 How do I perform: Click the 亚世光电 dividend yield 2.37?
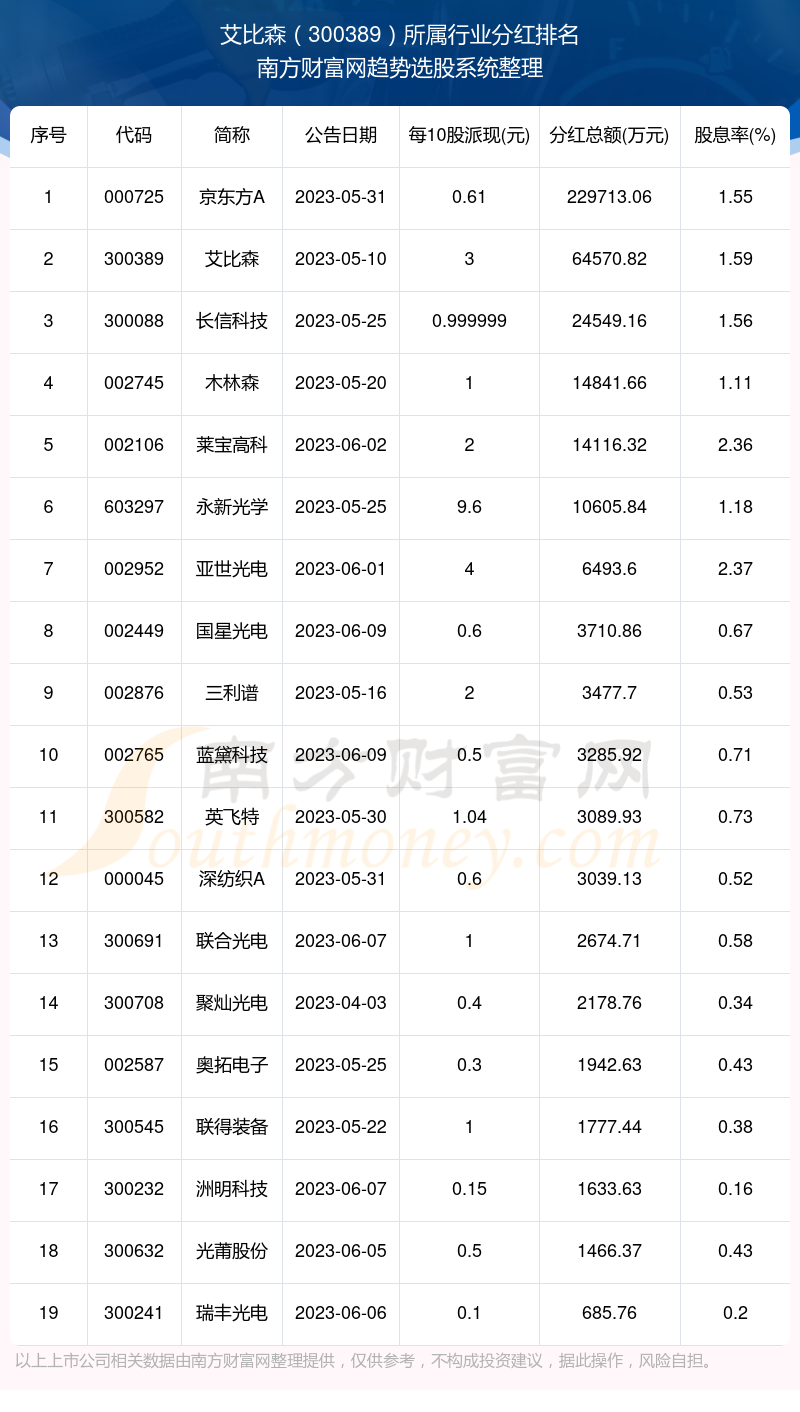tap(735, 569)
